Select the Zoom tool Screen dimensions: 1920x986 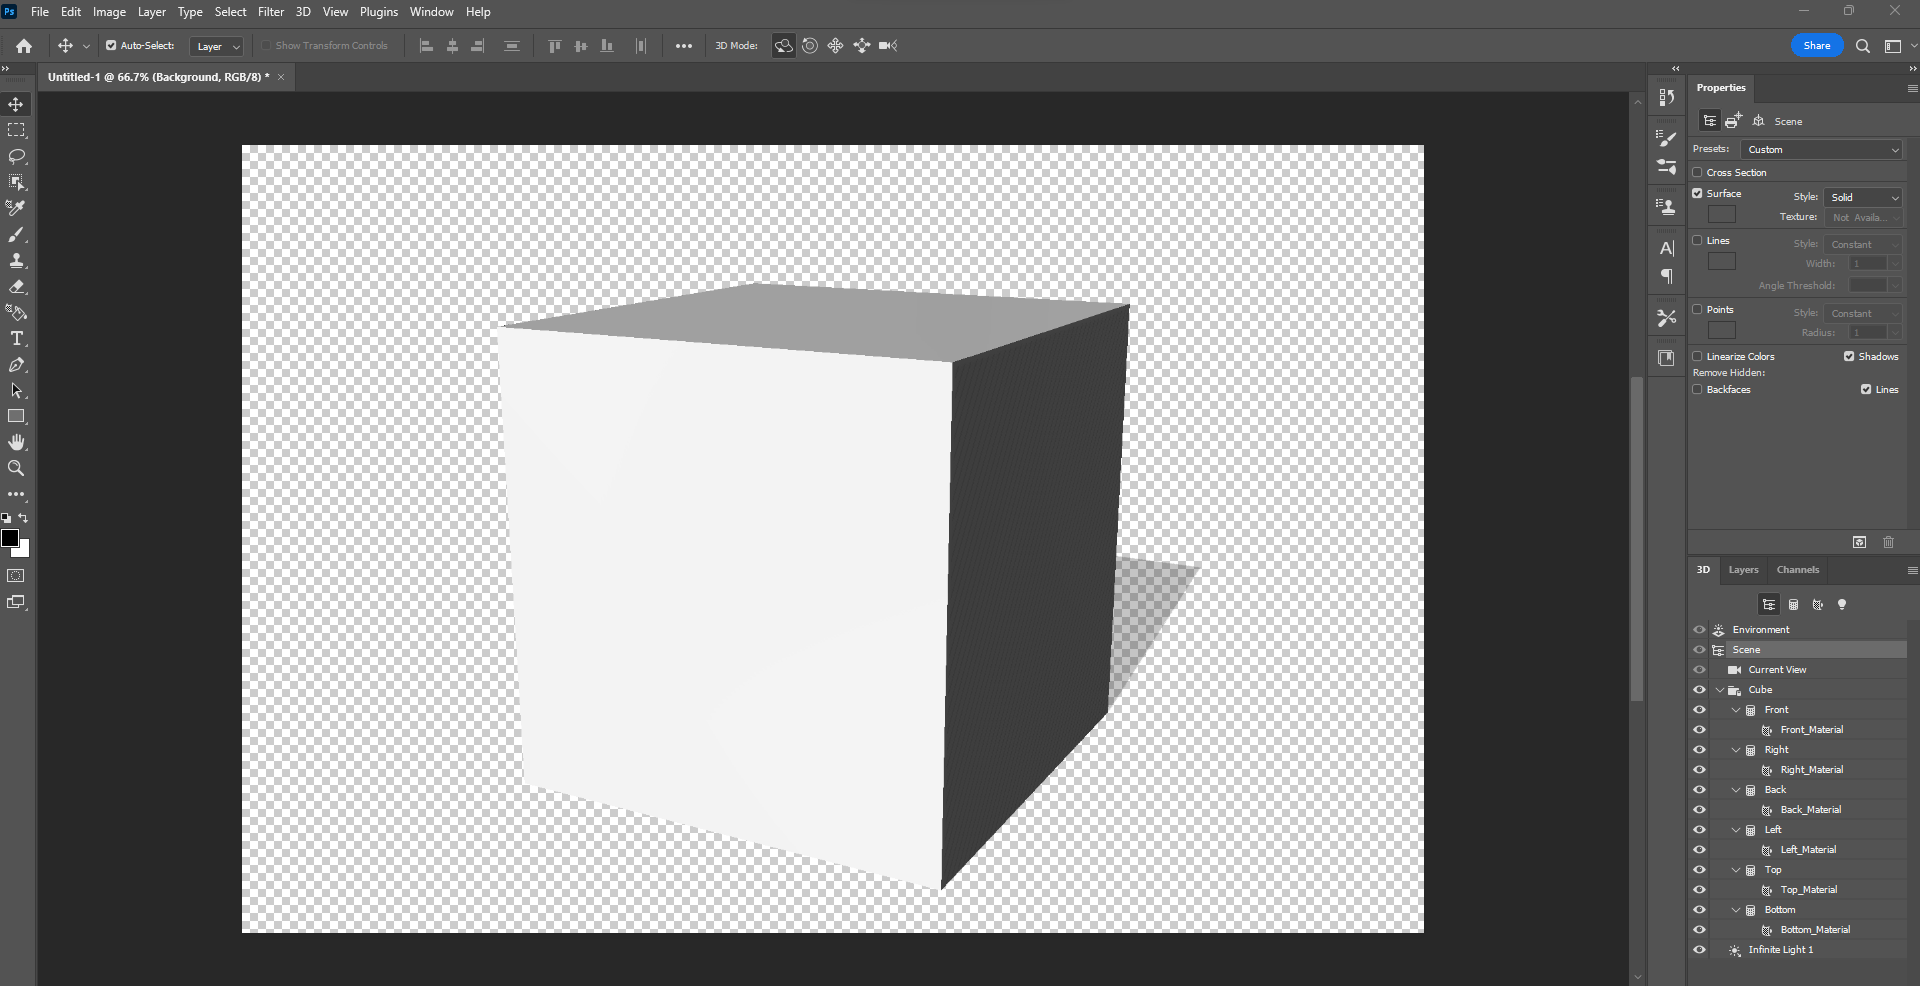click(16, 468)
